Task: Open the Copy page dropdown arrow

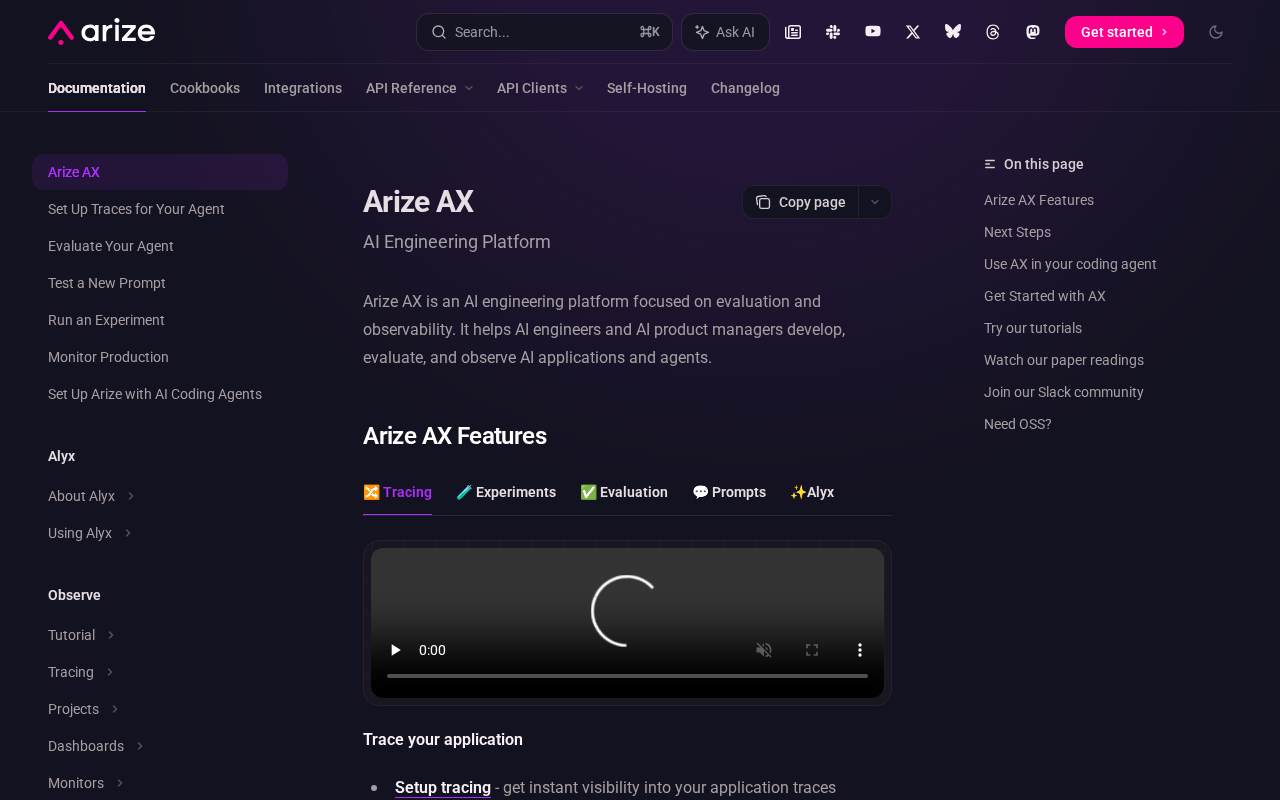Action: pyautogui.click(x=875, y=202)
